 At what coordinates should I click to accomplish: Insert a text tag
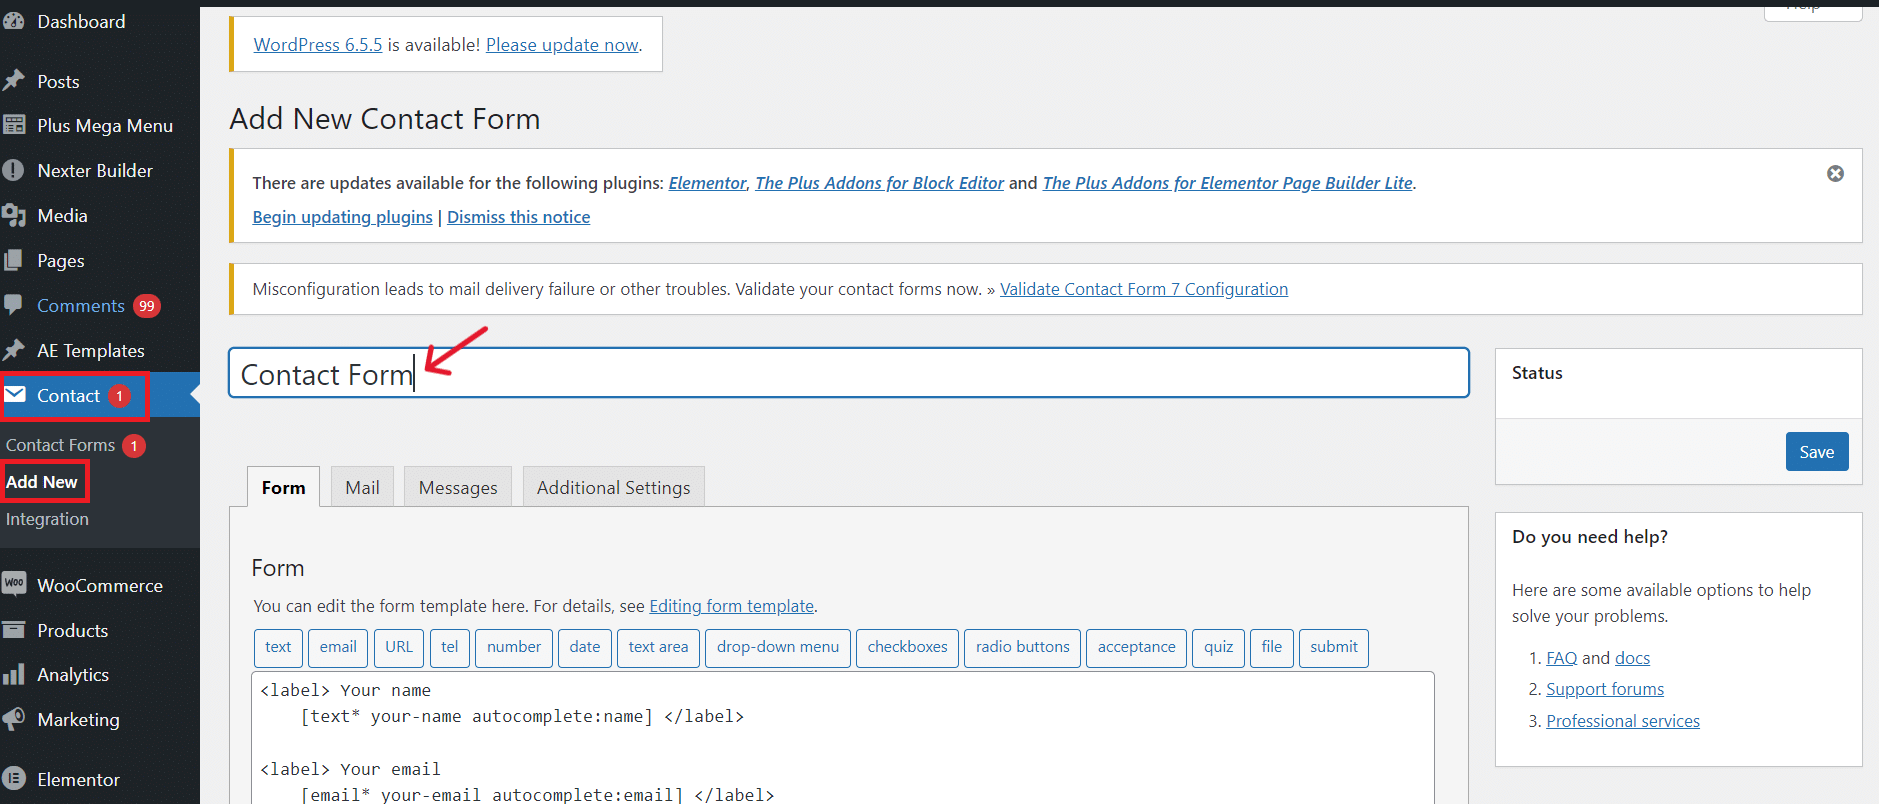click(278, 647)
